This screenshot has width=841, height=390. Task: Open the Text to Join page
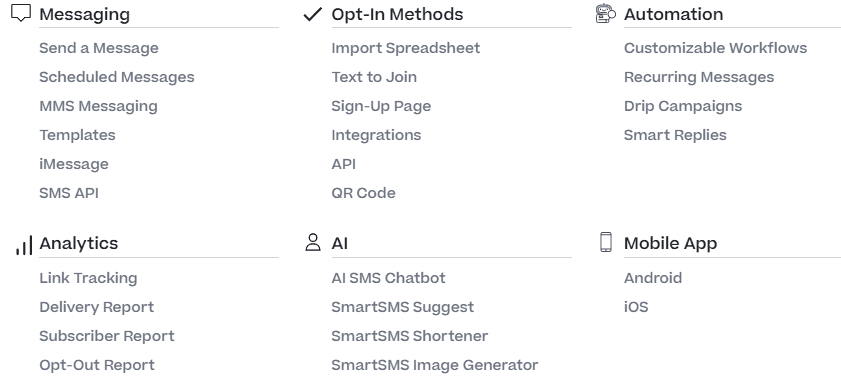coord(374,77)
